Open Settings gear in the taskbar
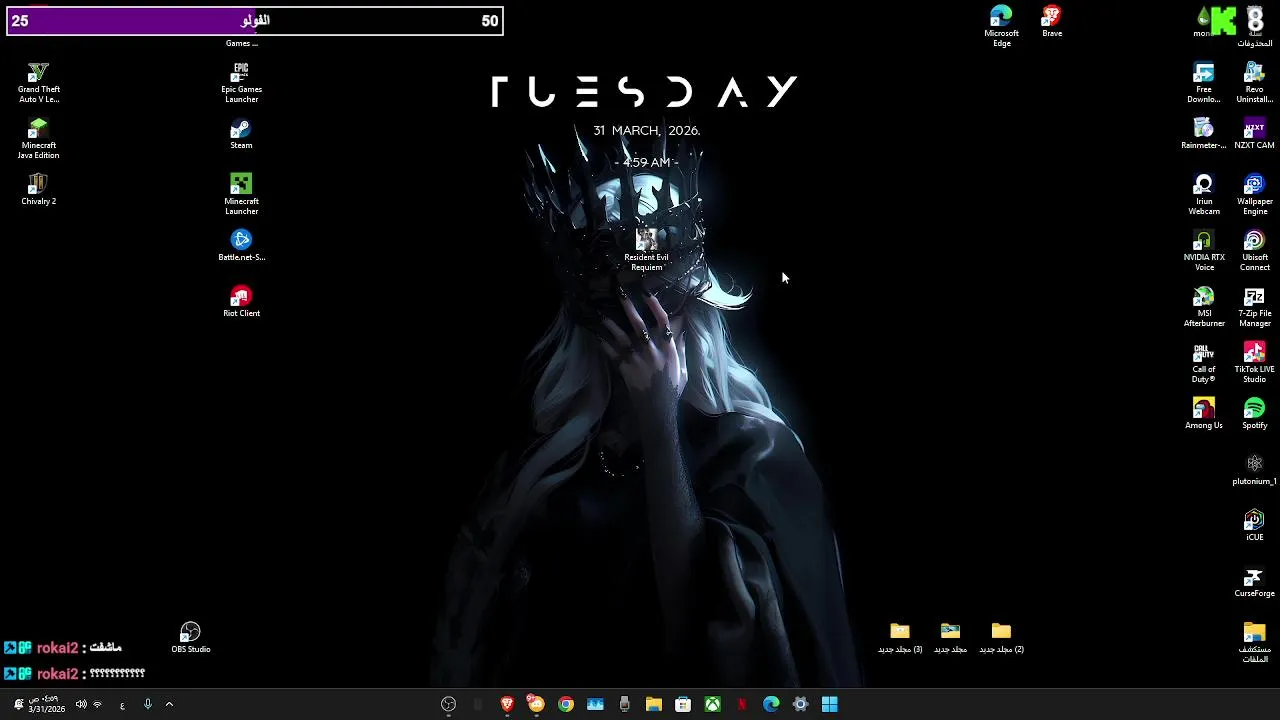 pyautogui.click(x=800, y=704)
